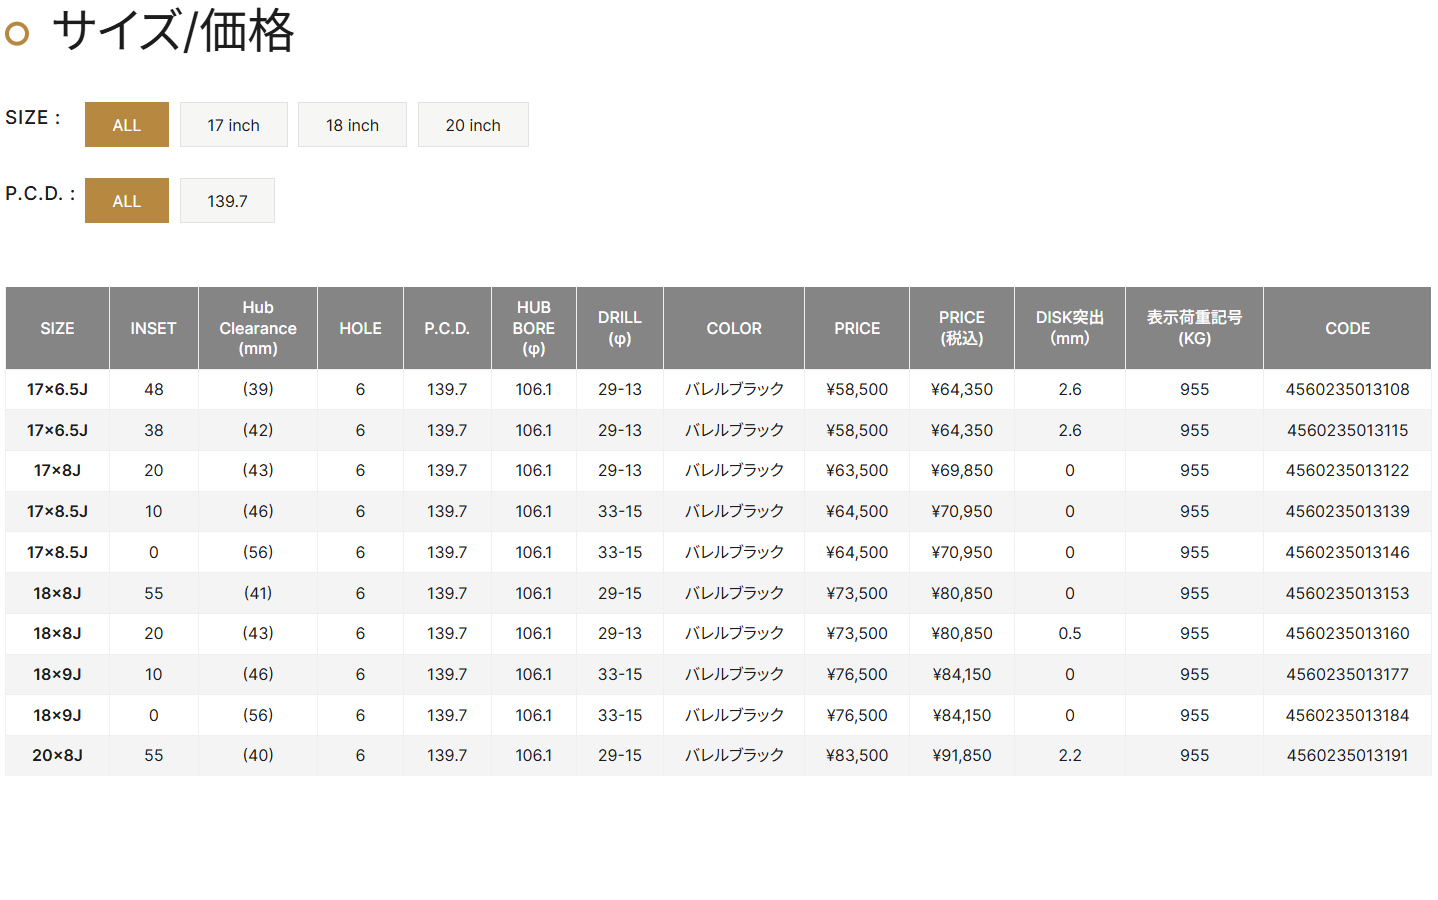Click the サイズ/価格 section heading

tap(172, 31)
